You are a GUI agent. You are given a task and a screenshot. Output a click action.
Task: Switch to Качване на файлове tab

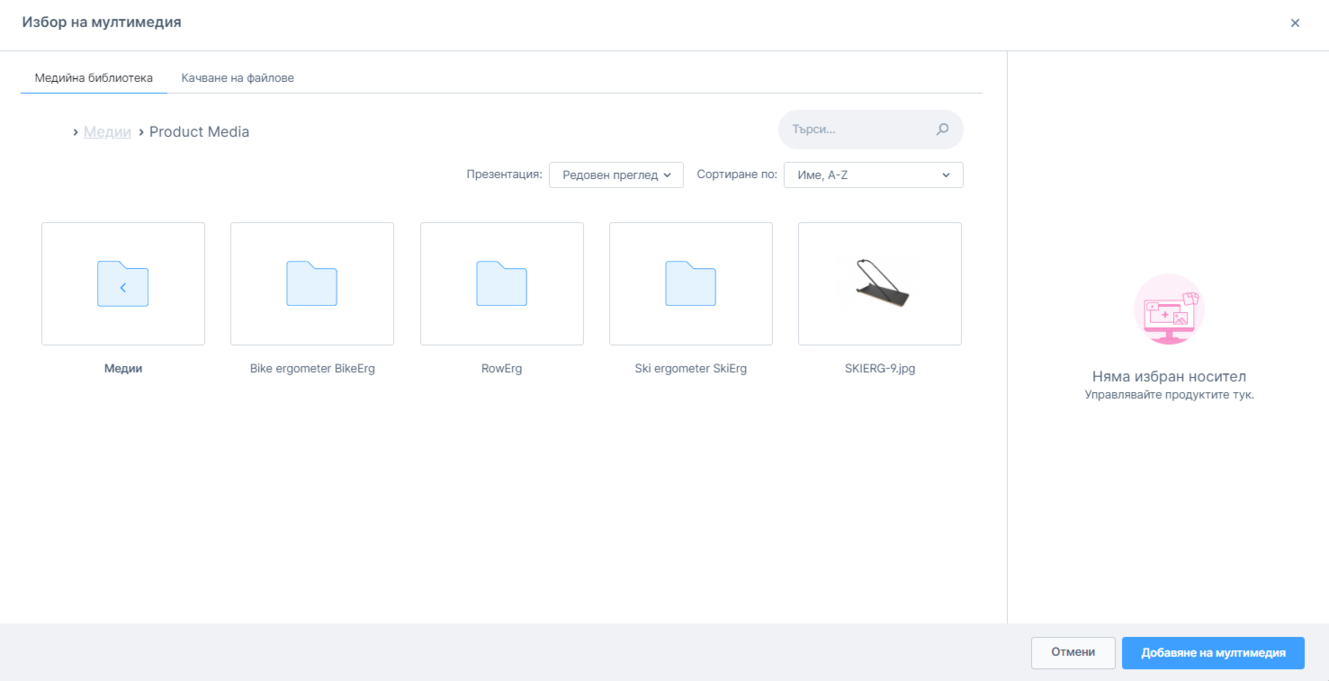[237, 77]
